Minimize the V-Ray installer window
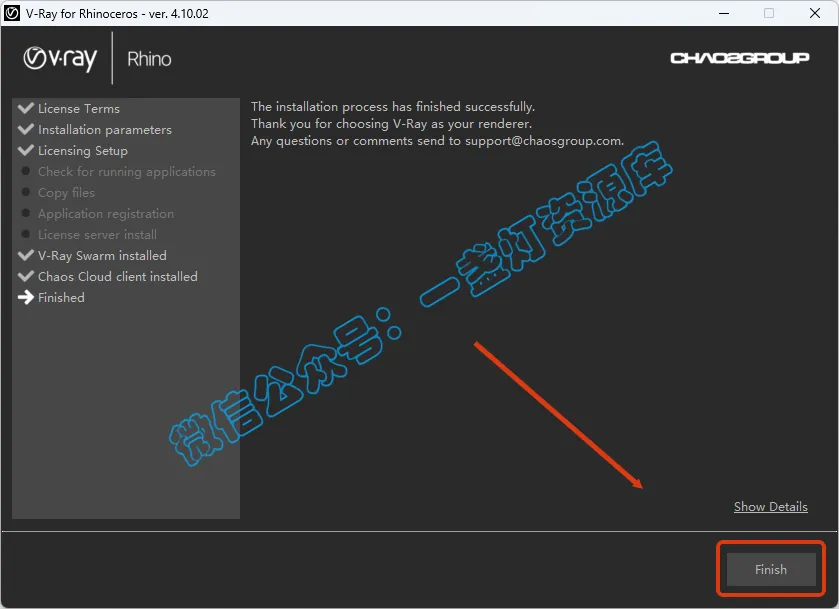Screen dimensions: 839x609 [x=724, y=13]
